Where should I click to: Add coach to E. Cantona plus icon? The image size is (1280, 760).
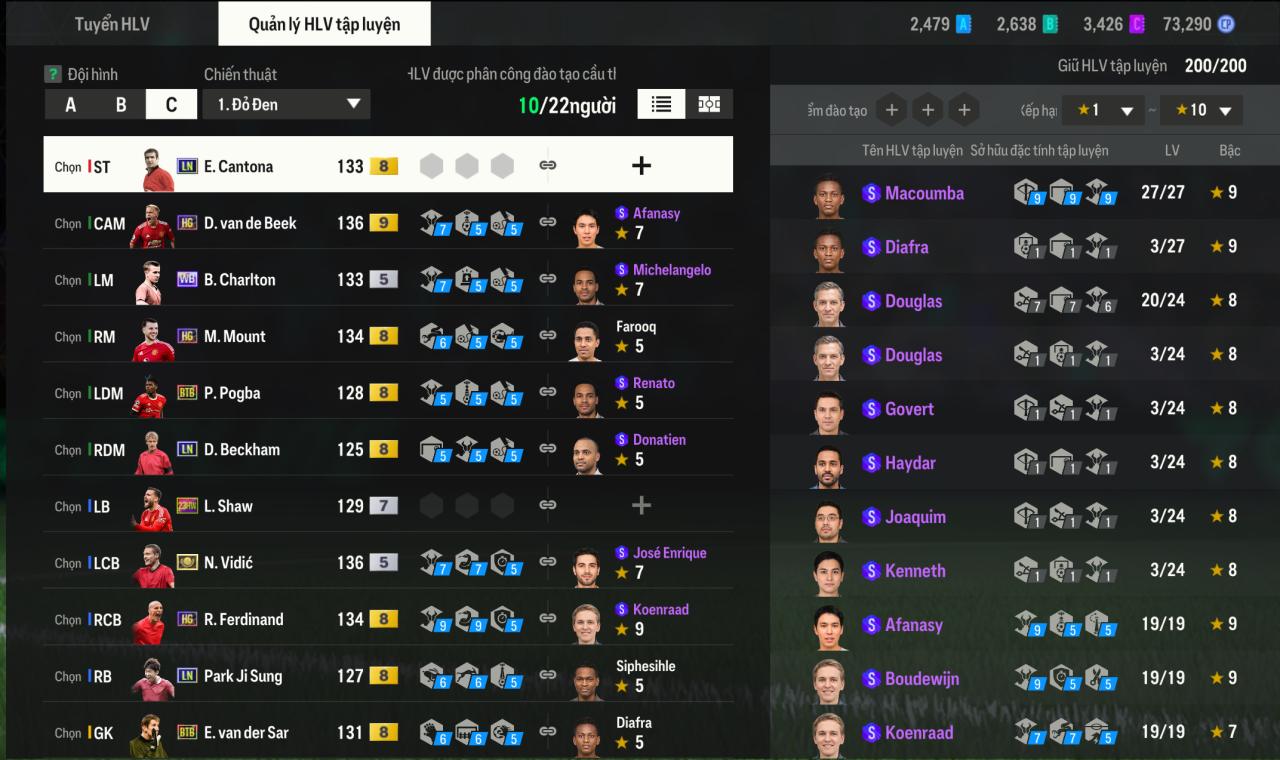point(642,166)
